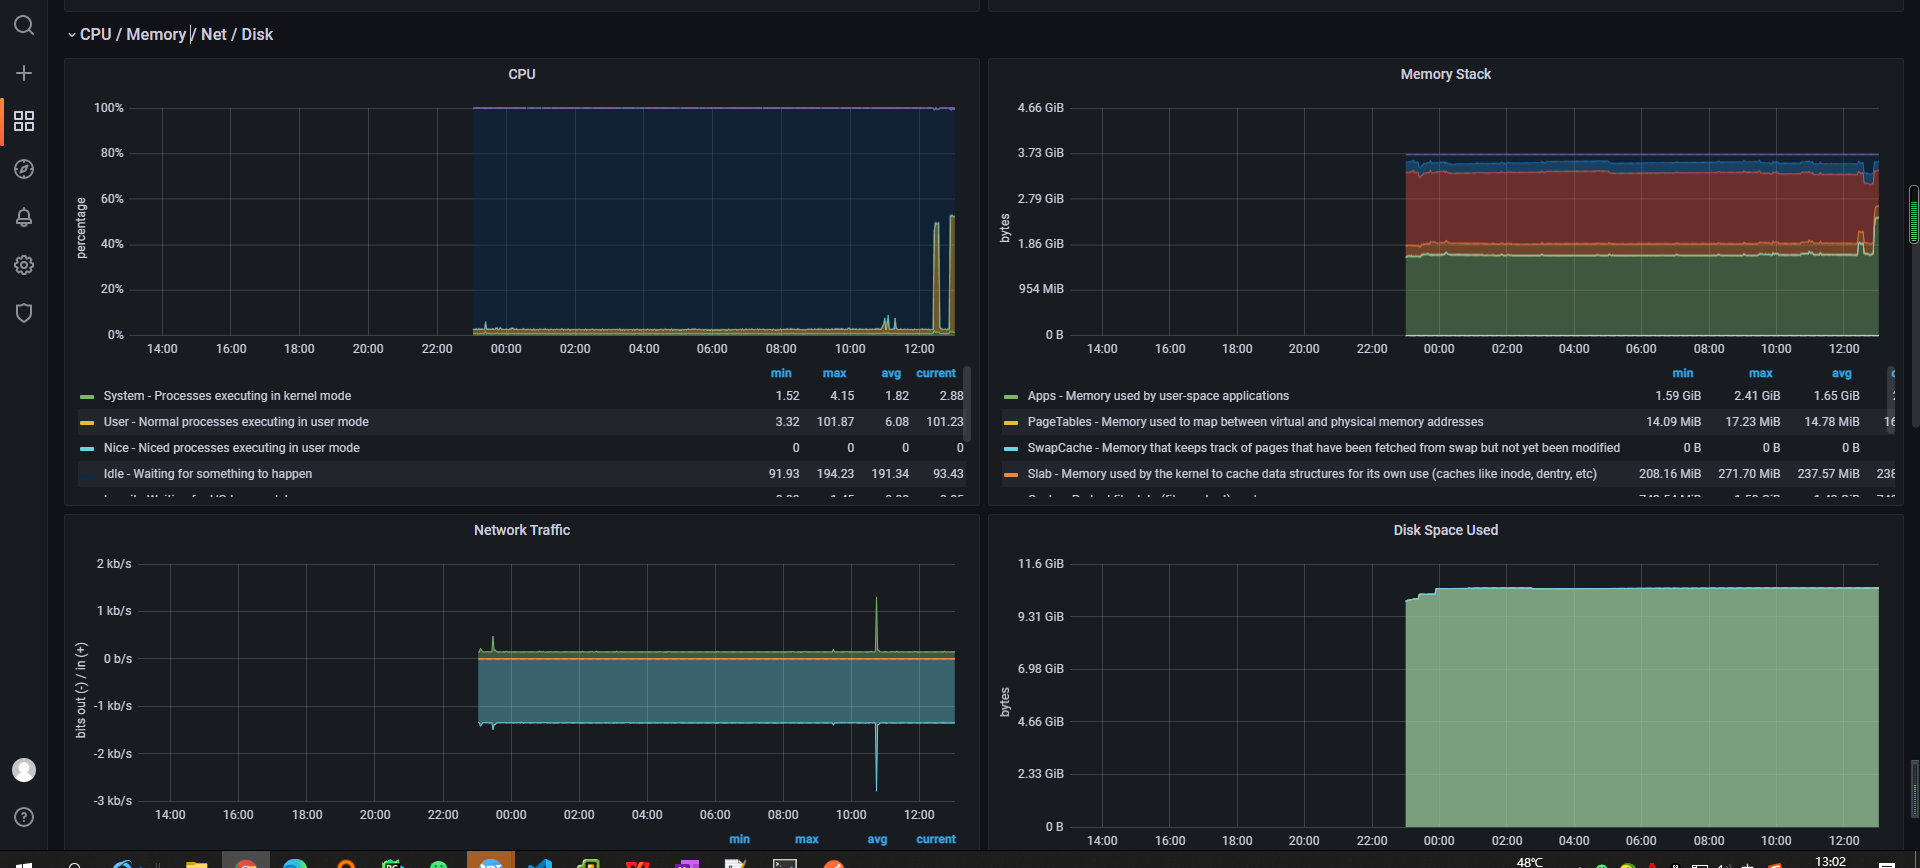Click Network Traffic y-axis label bits out / in

[82, 690]
